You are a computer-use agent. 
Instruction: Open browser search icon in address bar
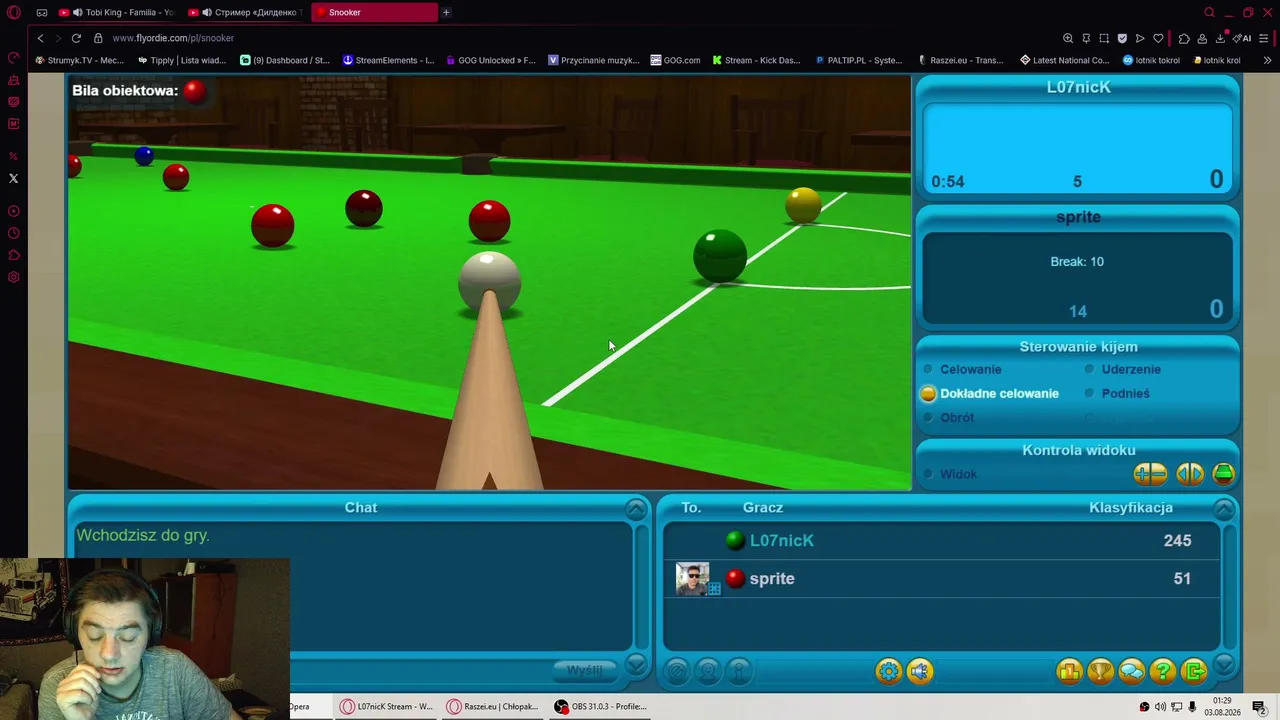[1068, 38]
